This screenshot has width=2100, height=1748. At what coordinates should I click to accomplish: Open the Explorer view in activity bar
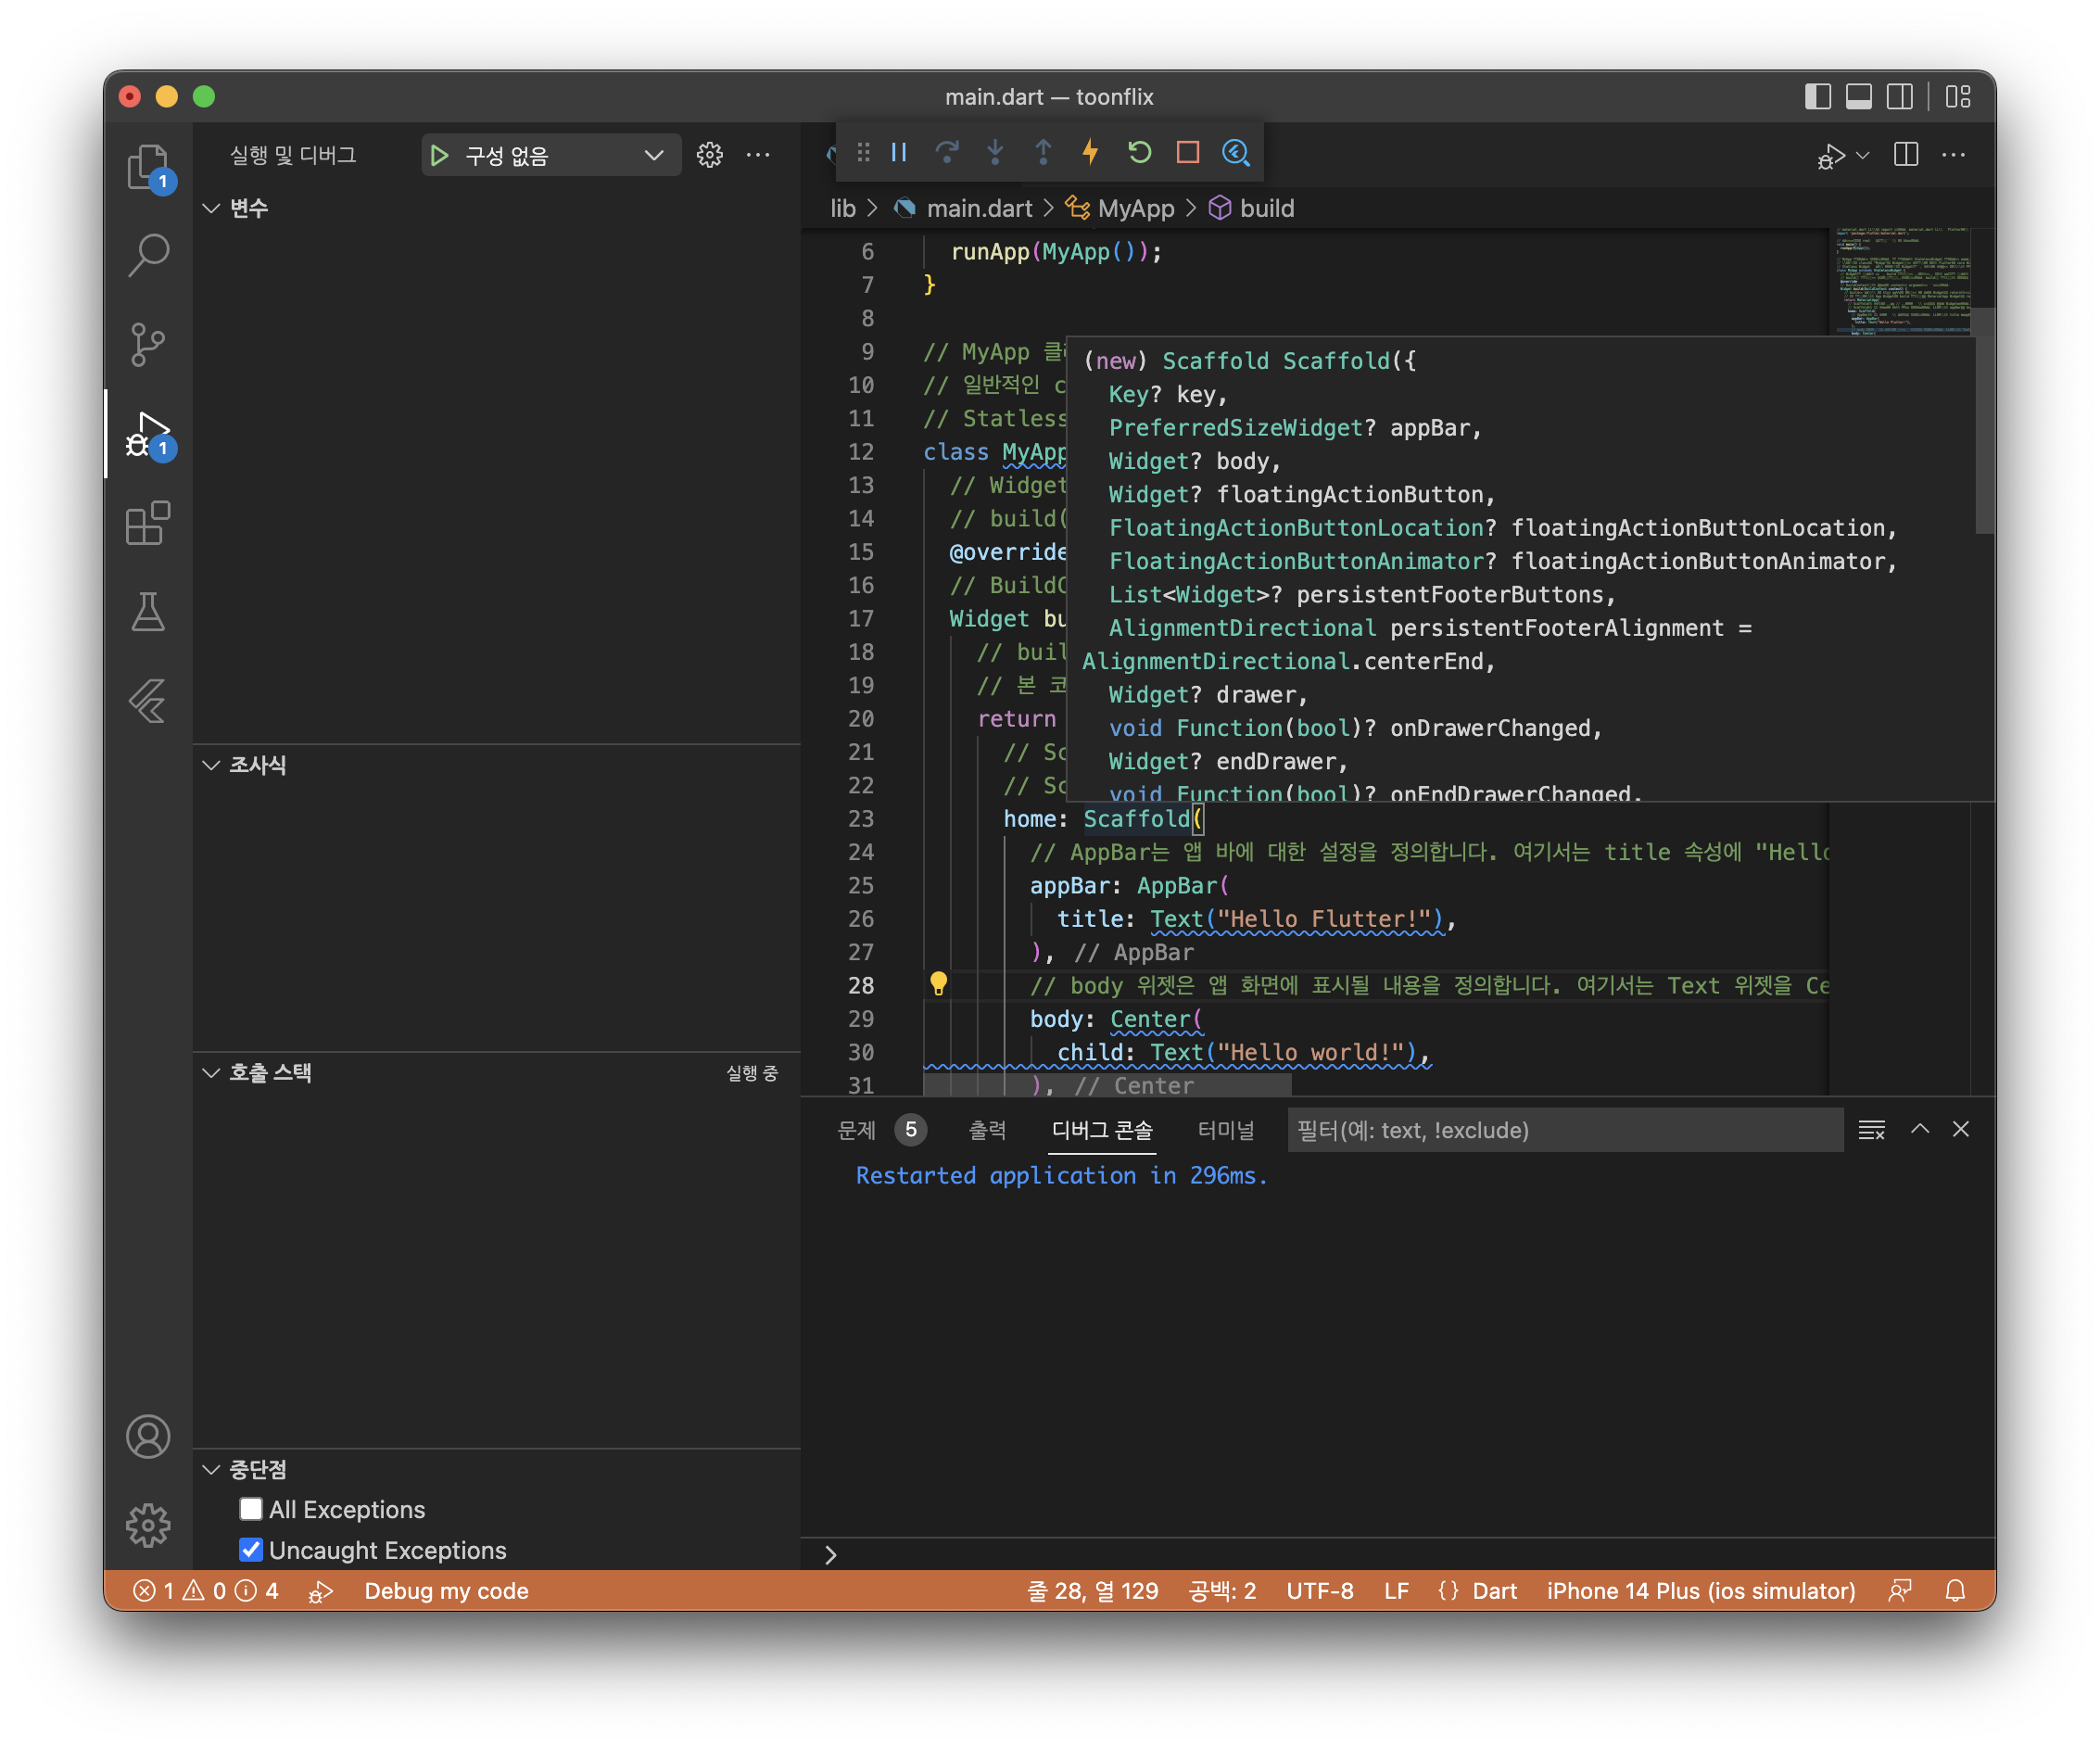(x=148, y=166)
